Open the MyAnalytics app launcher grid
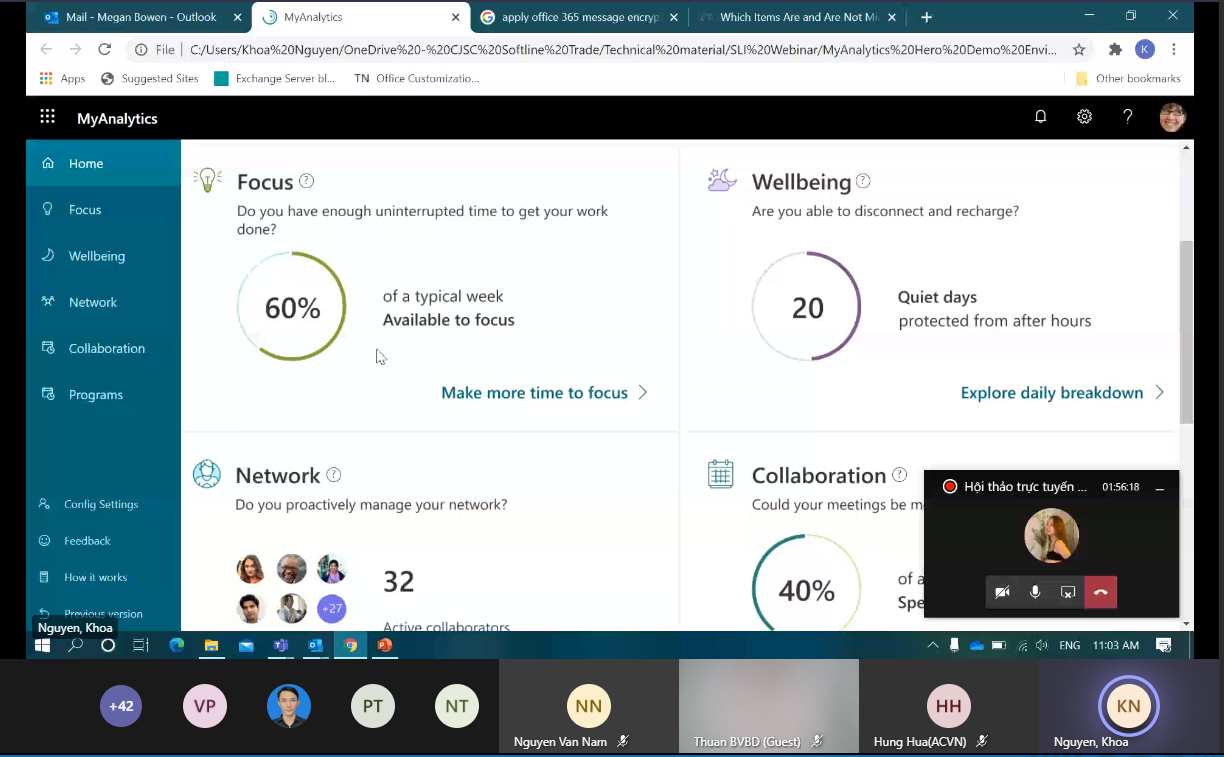The image size is (1224, 757). (x=47, y=117)
